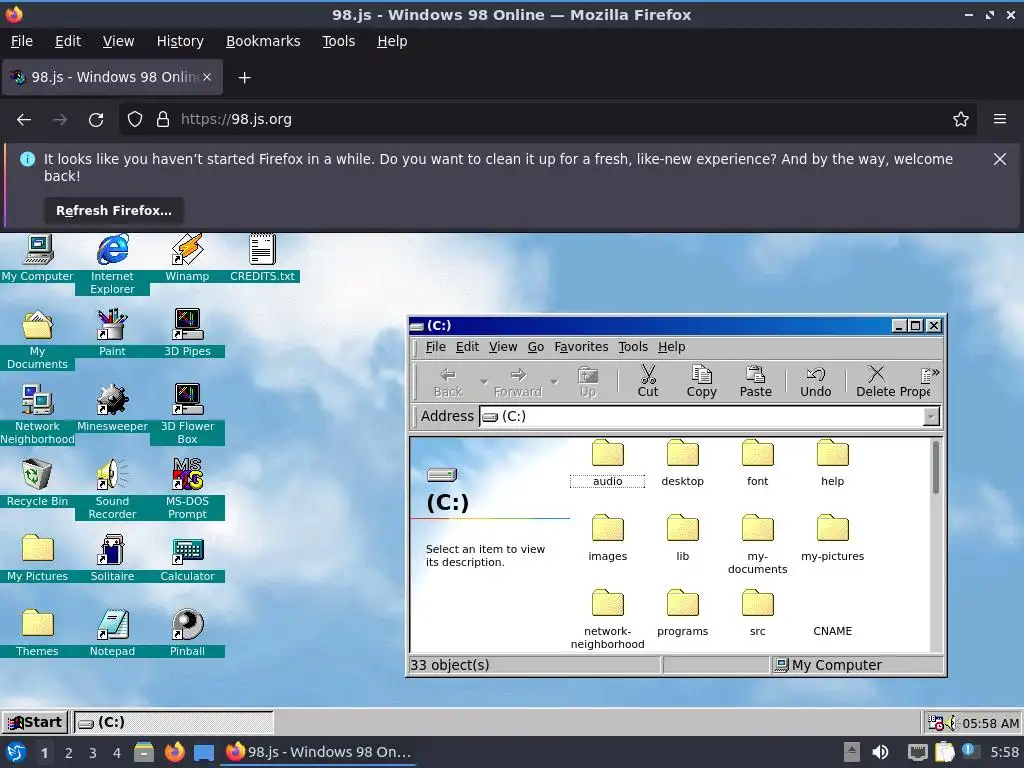Click the (C:) taskbar button
This screenshot has height=768, width=1024.
tap(173, 722)
